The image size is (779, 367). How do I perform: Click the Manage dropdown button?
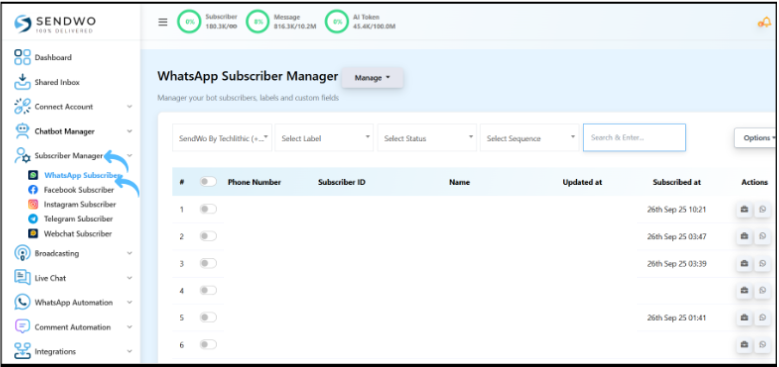(373, 78)
